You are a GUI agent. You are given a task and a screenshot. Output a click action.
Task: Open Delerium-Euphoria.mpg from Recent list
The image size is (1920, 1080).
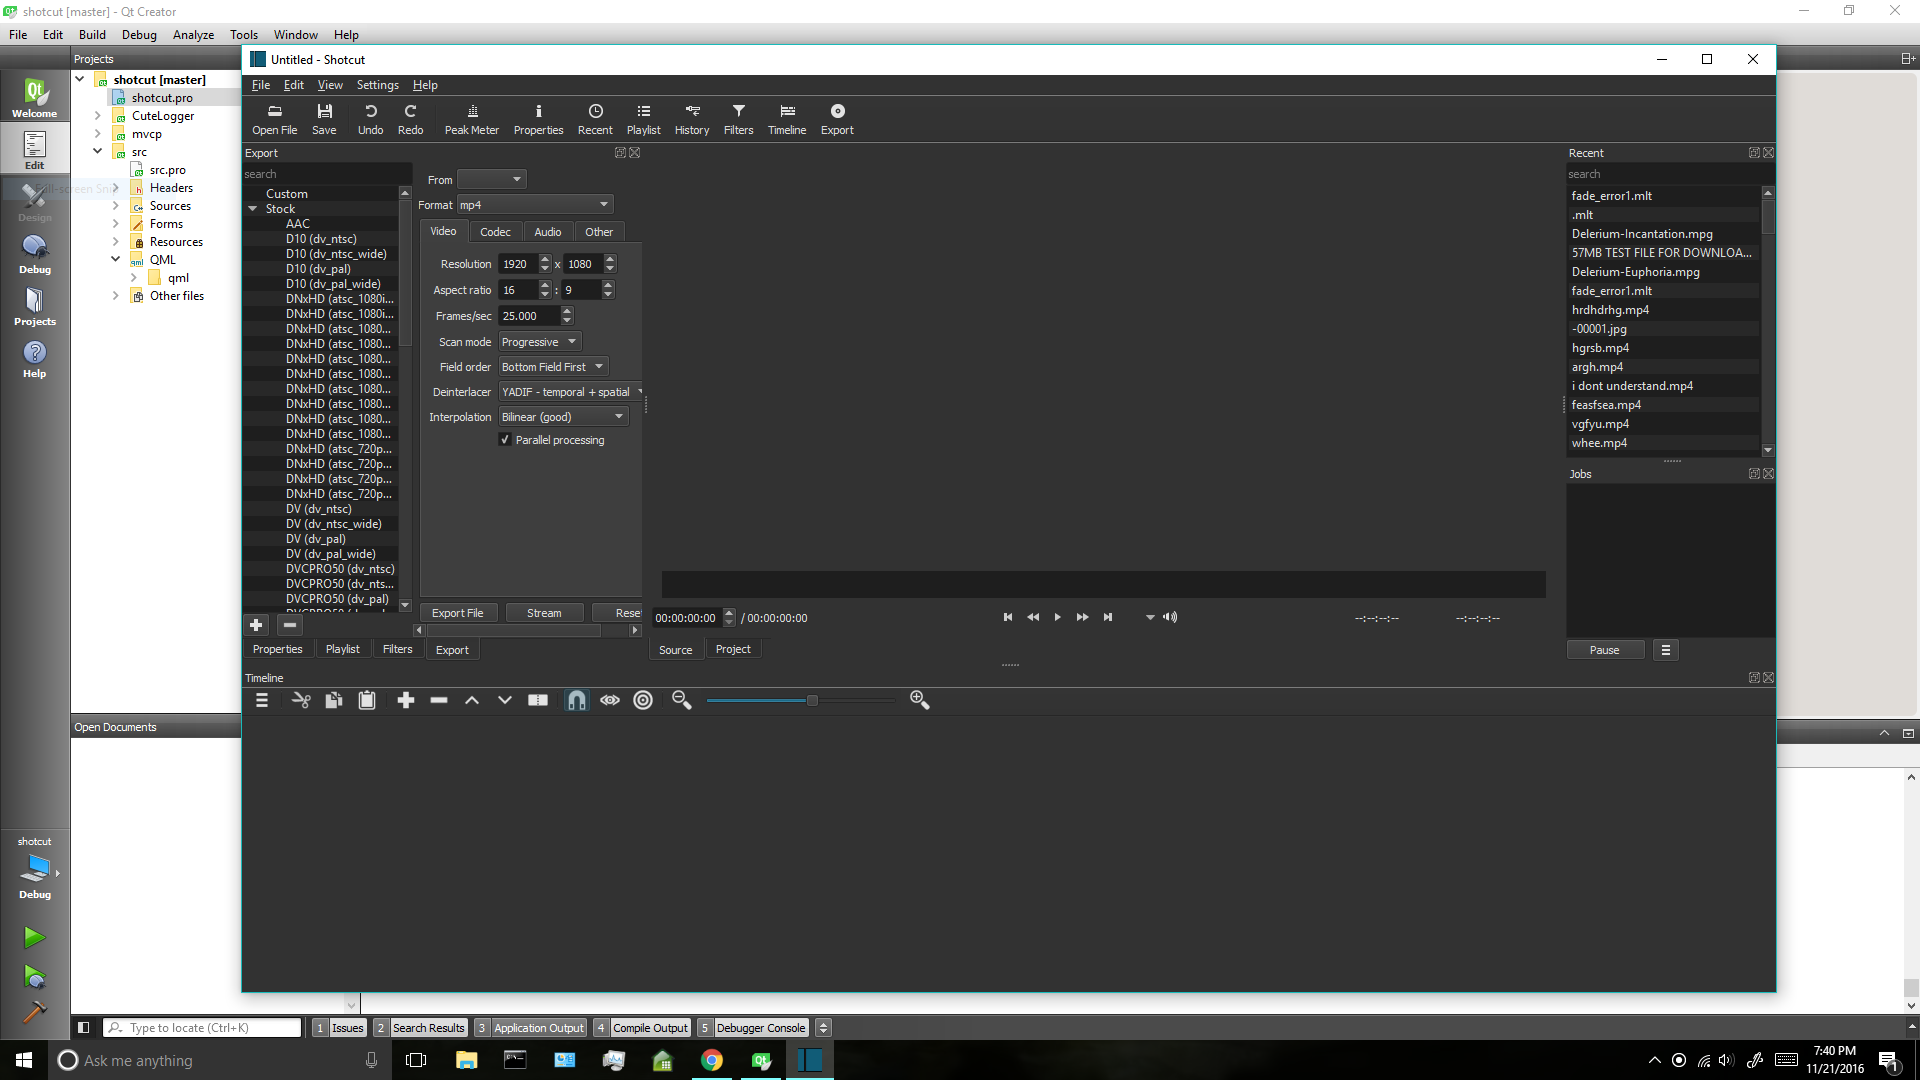(1635, 272)
